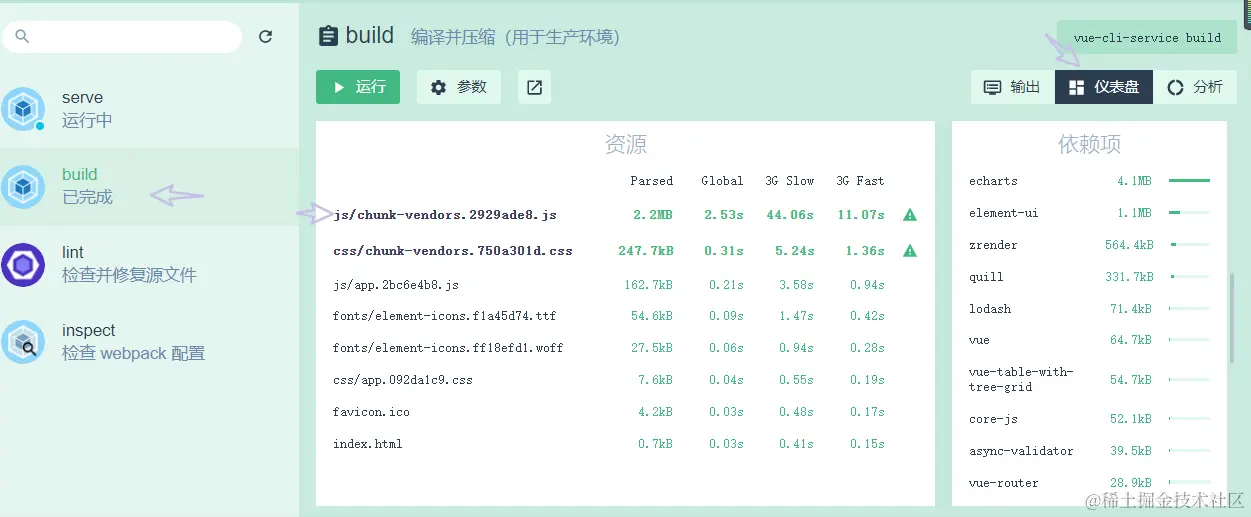Open the 参数 parameters button
1251x517 pixels.
point(459,87)
